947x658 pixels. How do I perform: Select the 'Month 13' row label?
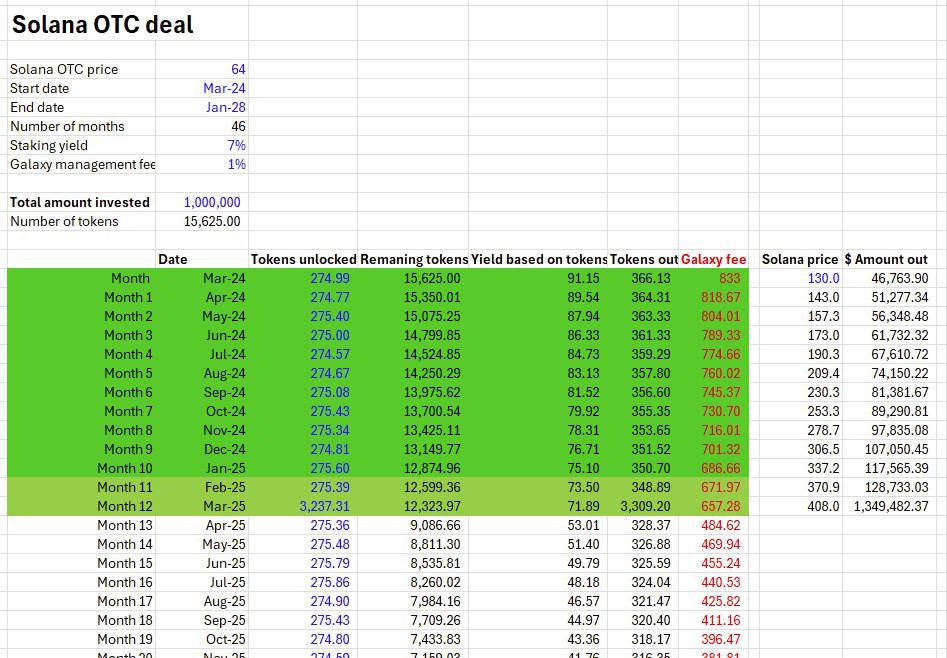124,526
